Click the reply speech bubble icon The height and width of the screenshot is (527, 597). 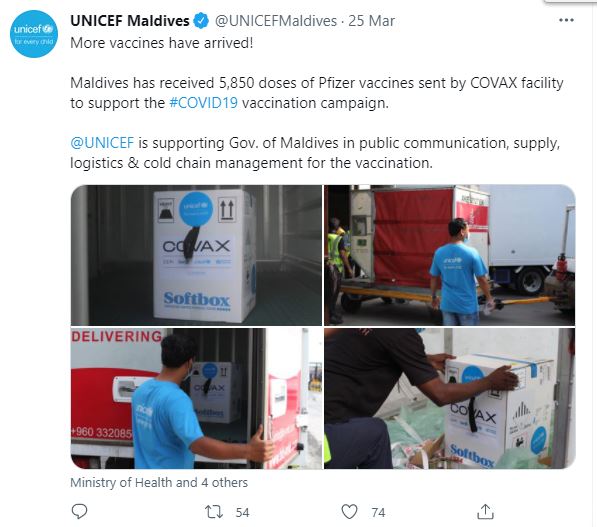click(x=79, y=511)
